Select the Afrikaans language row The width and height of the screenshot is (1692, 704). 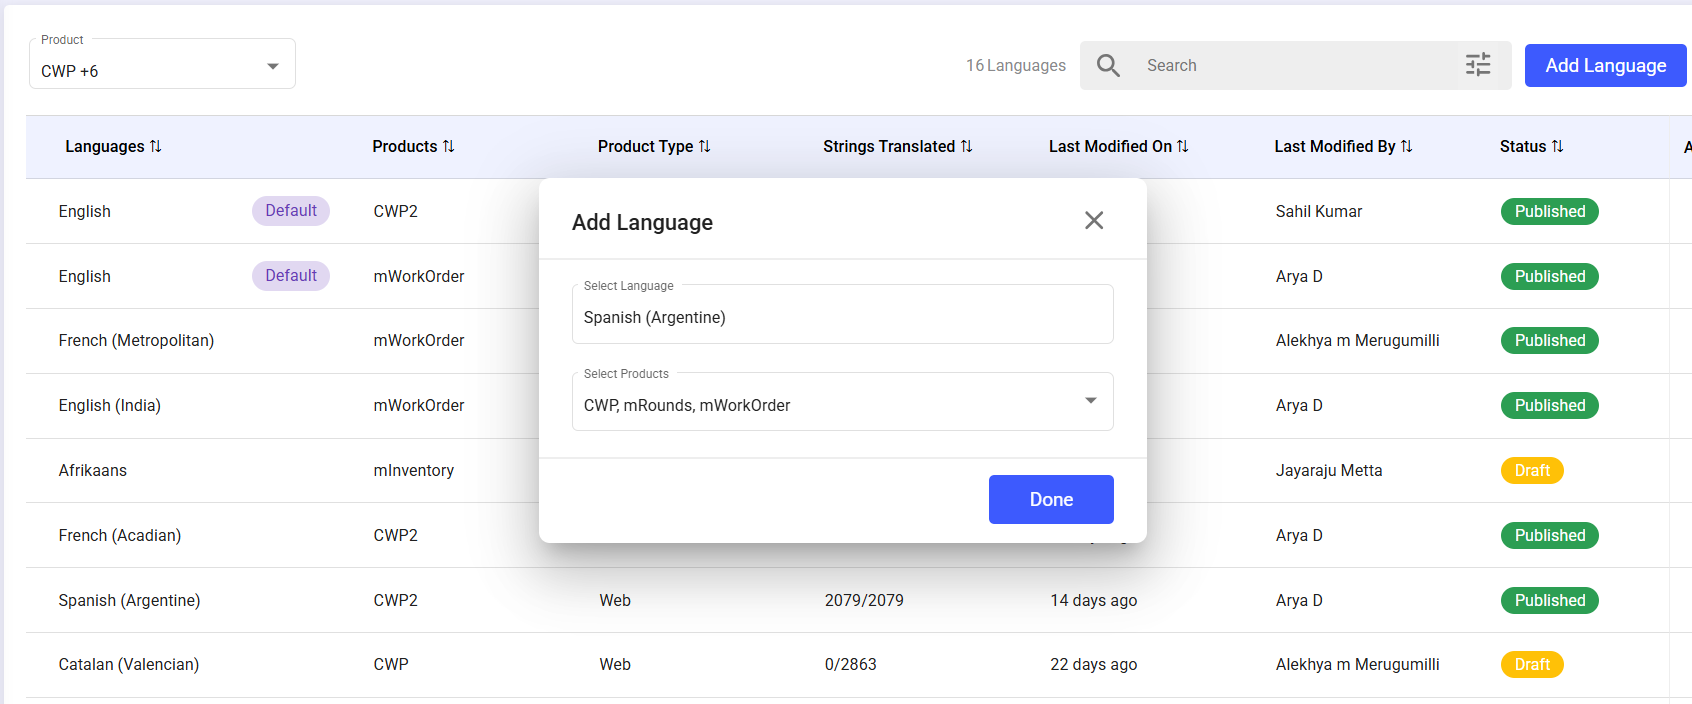click(93, 471)
